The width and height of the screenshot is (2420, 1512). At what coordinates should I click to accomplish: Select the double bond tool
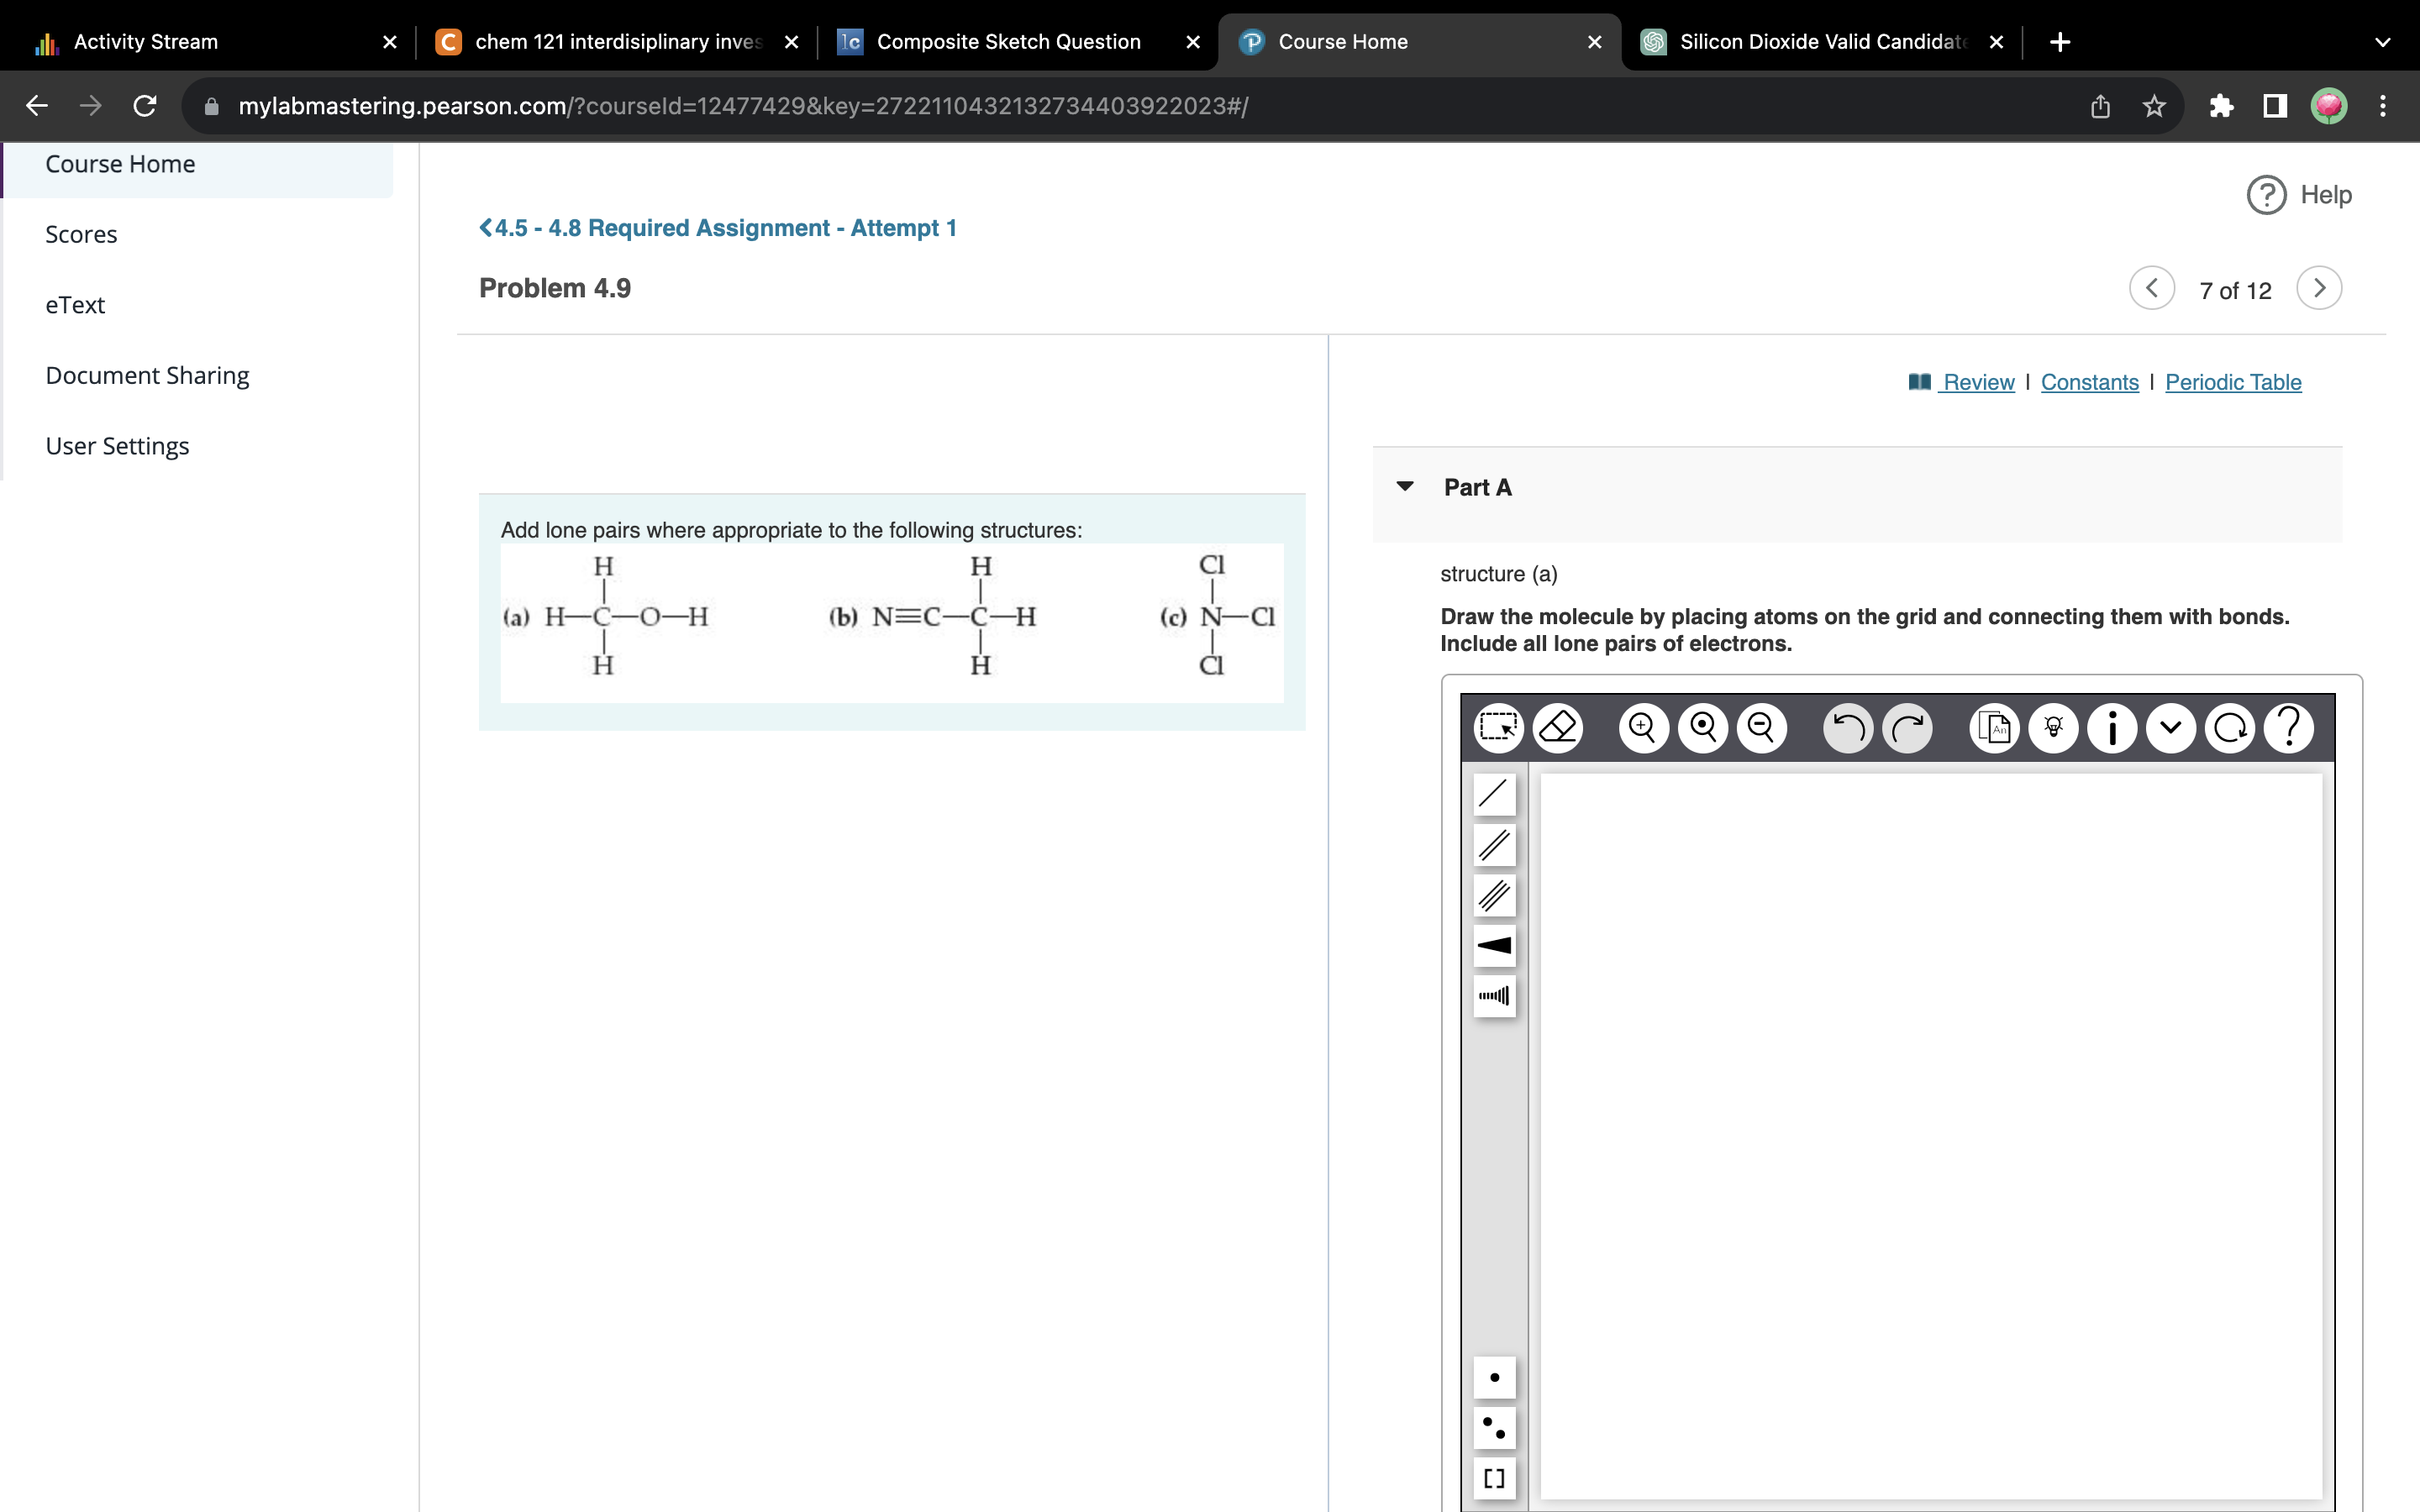[x=1494, y=845]
